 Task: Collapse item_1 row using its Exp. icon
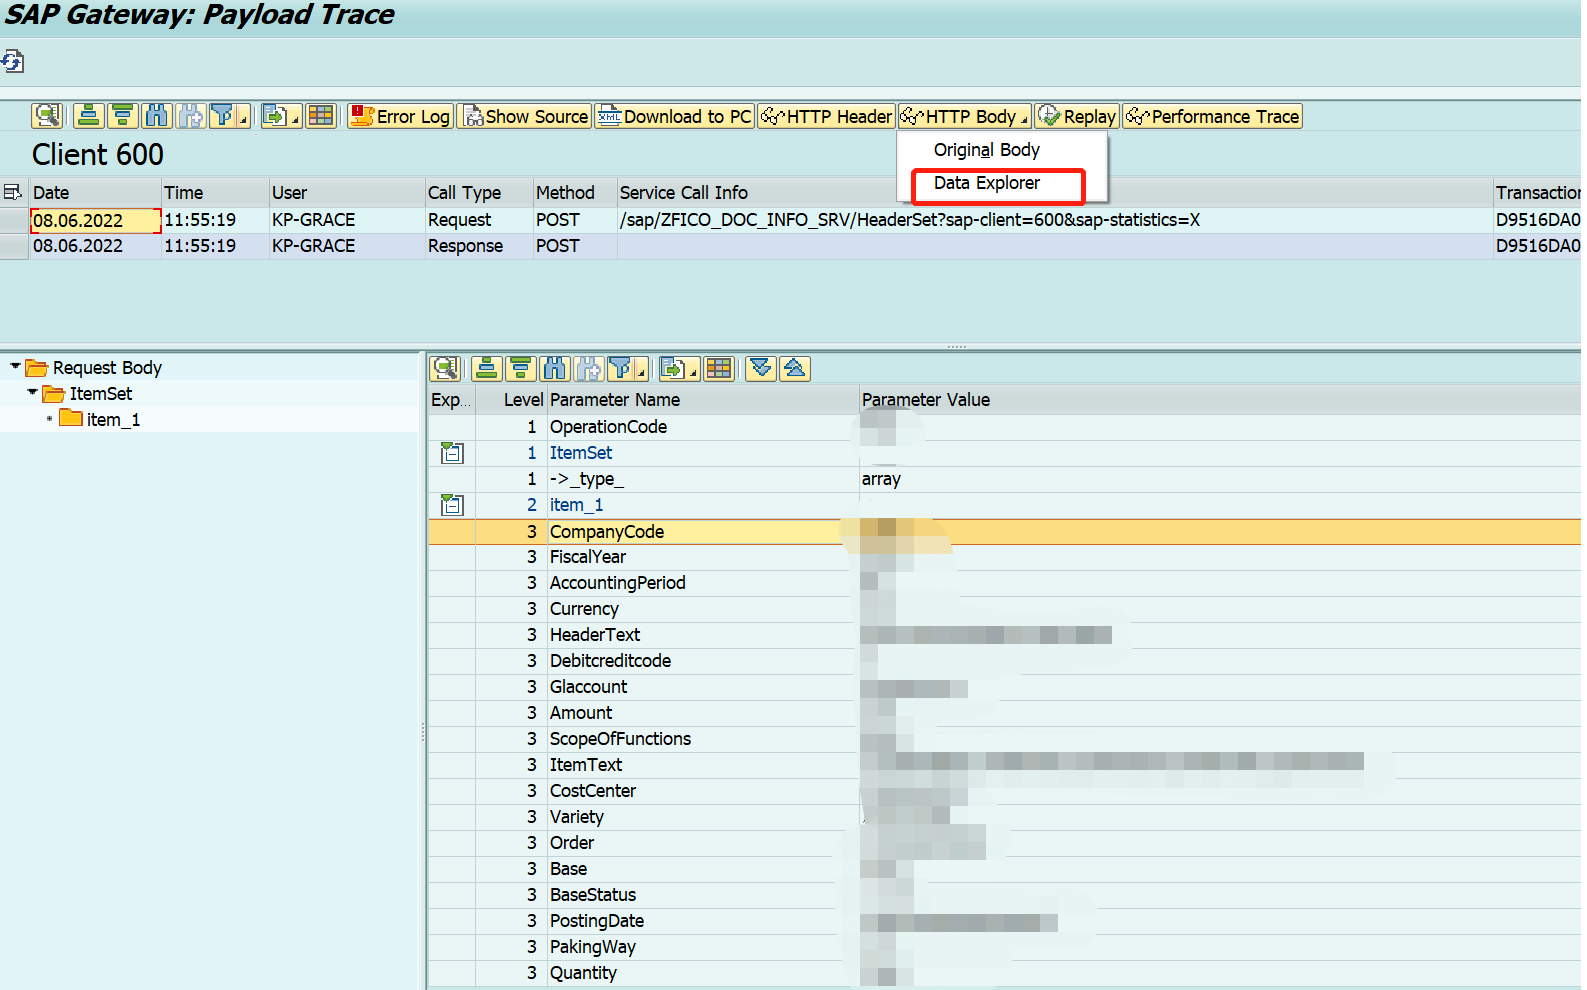point(452,505)
